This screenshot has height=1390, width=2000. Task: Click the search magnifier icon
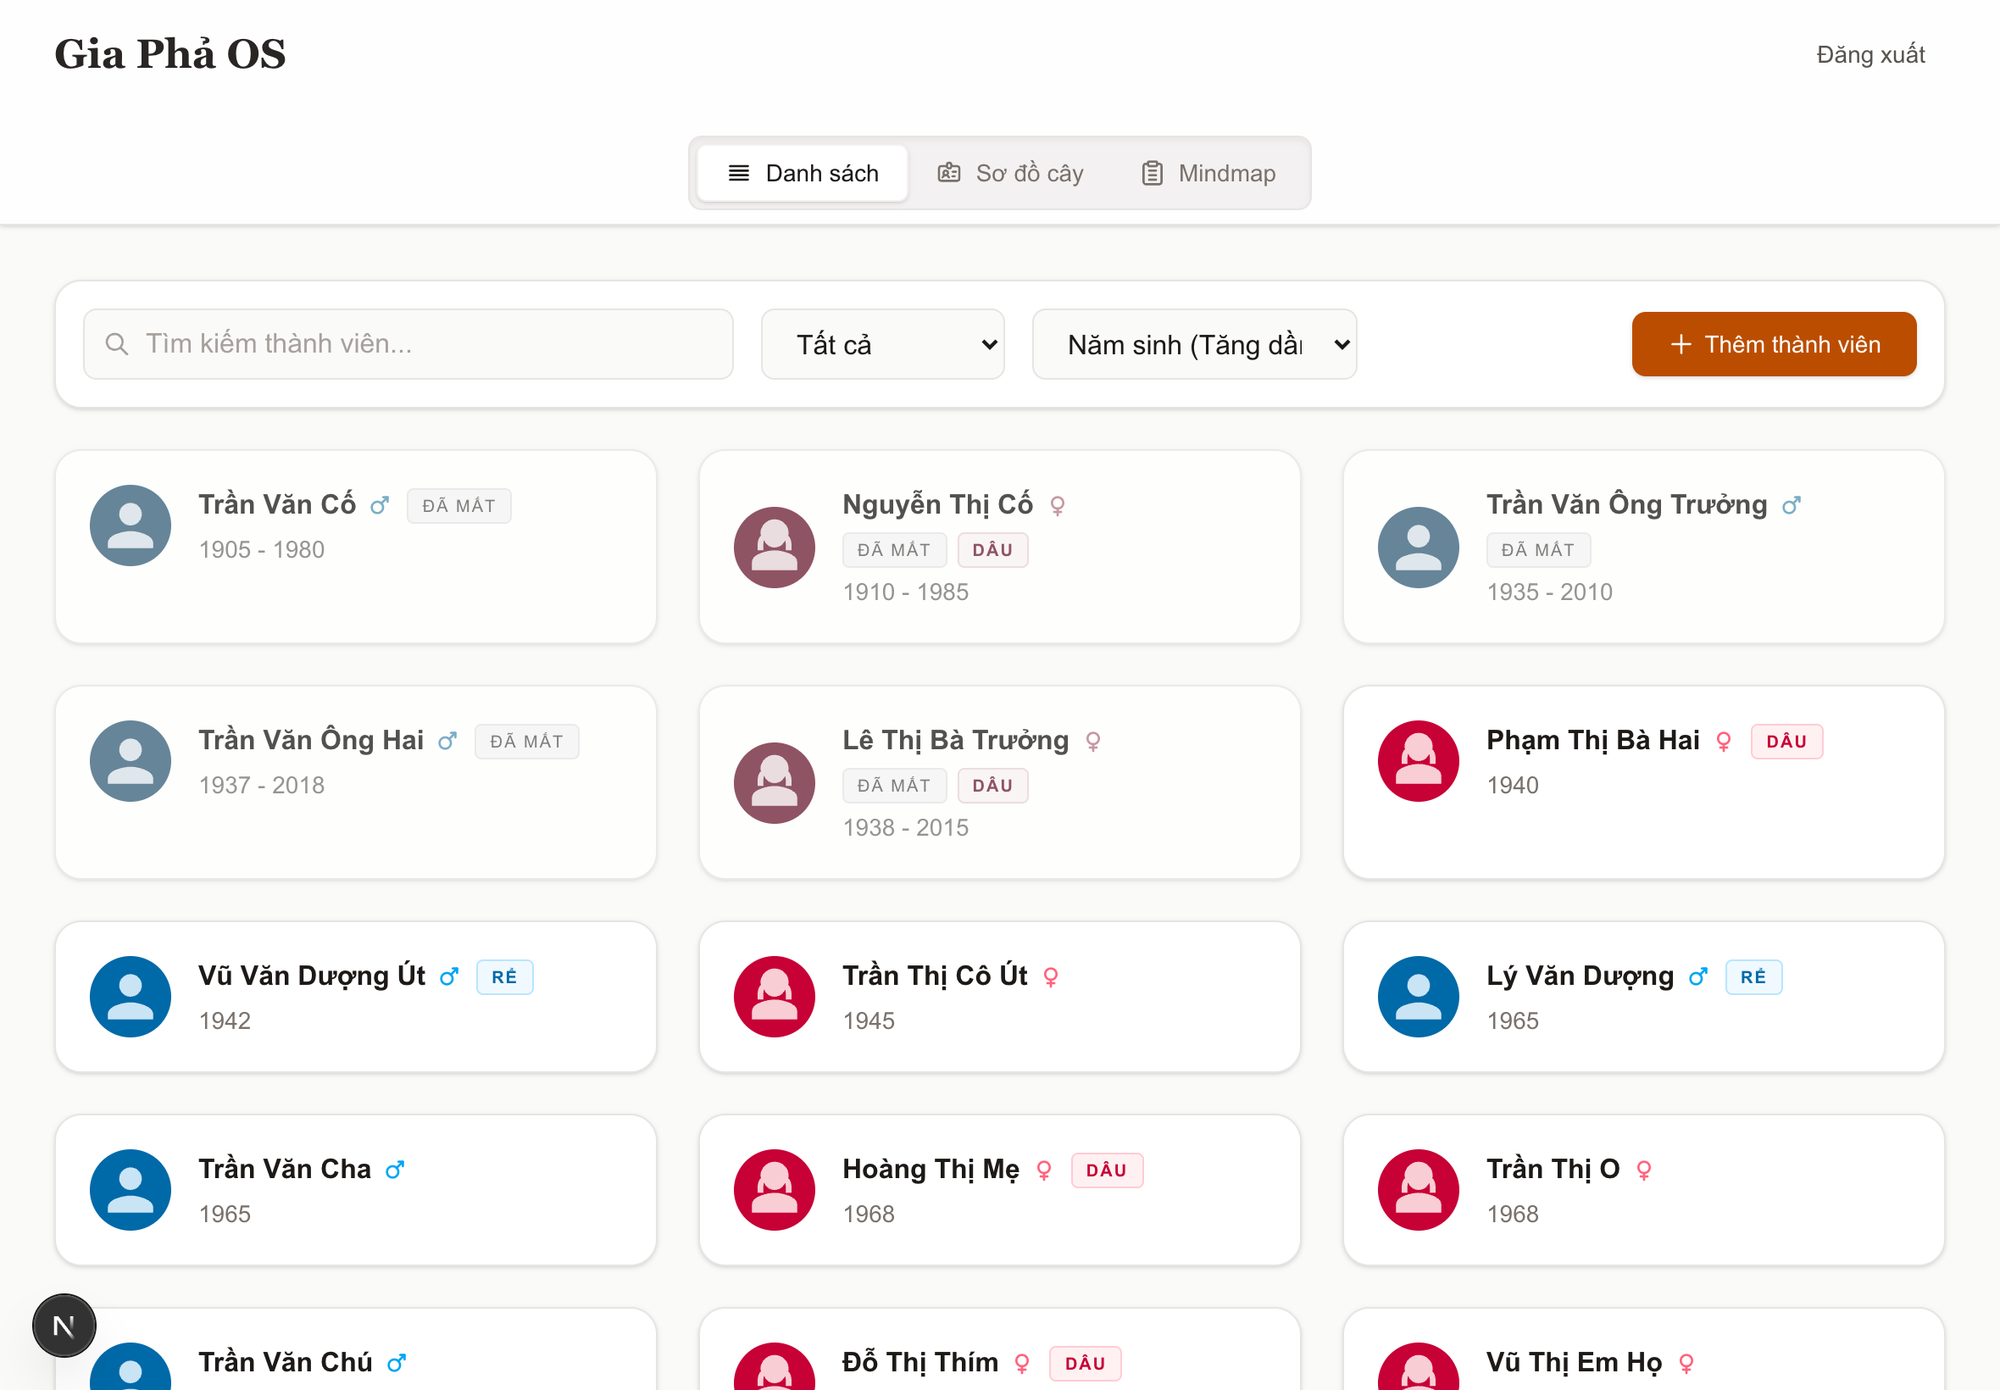tap(117, 344)
